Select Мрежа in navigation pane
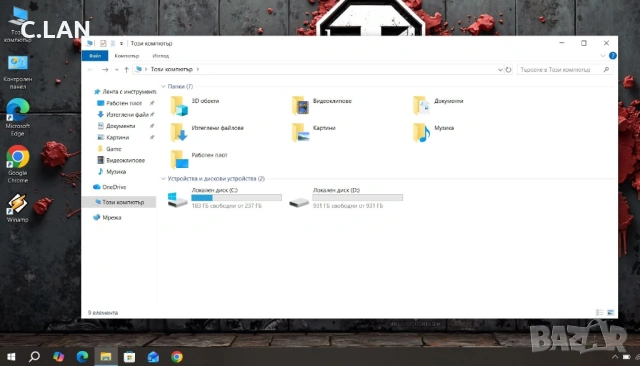Viewport: 640px width, 366px height. [x=107, y=217]
